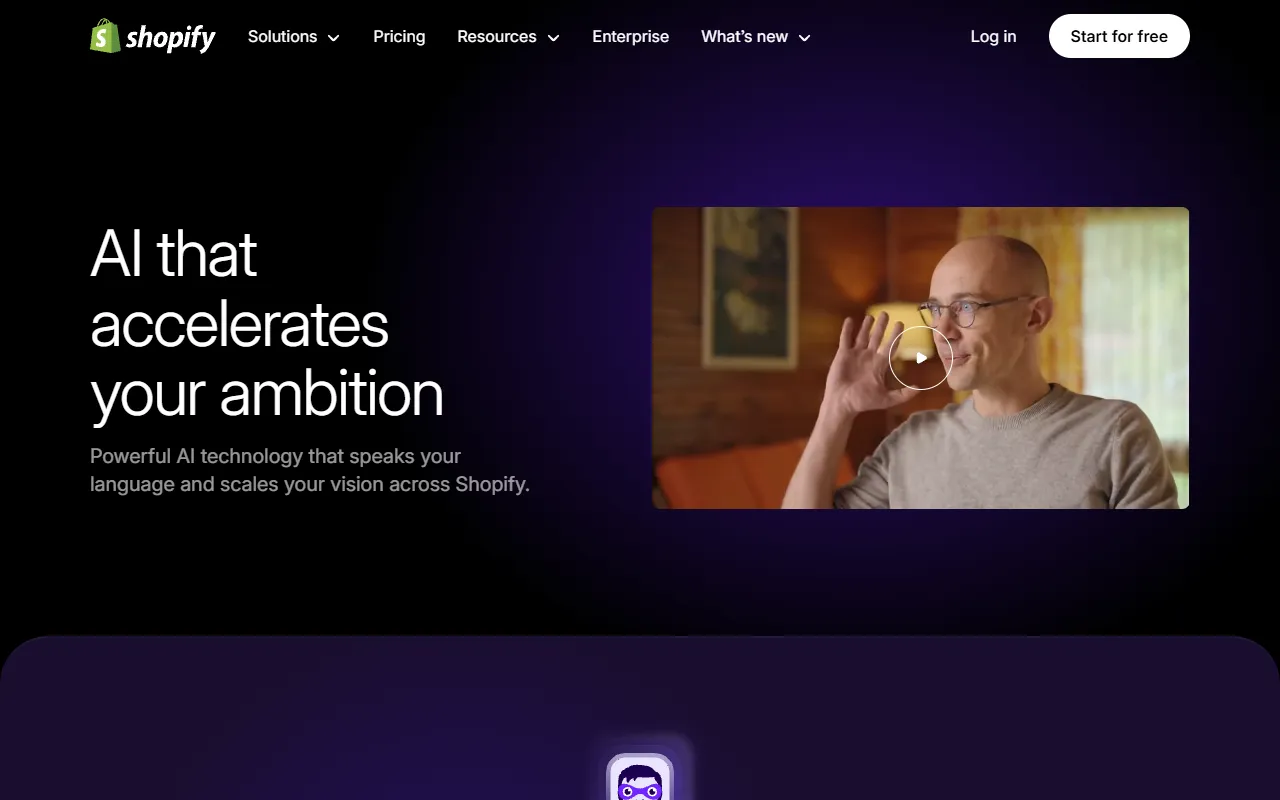Click the green Shopify bag logo icon

(x=105, y=36)
